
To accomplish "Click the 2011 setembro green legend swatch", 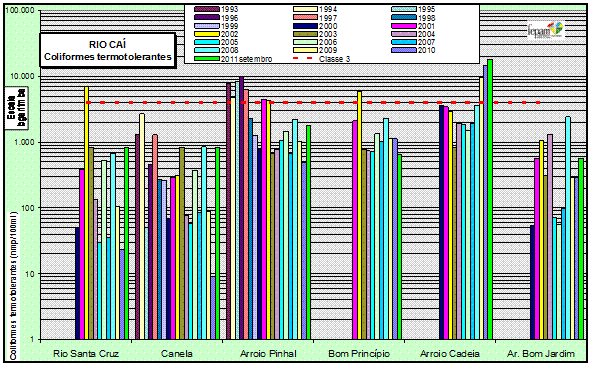I will [207, 59].
